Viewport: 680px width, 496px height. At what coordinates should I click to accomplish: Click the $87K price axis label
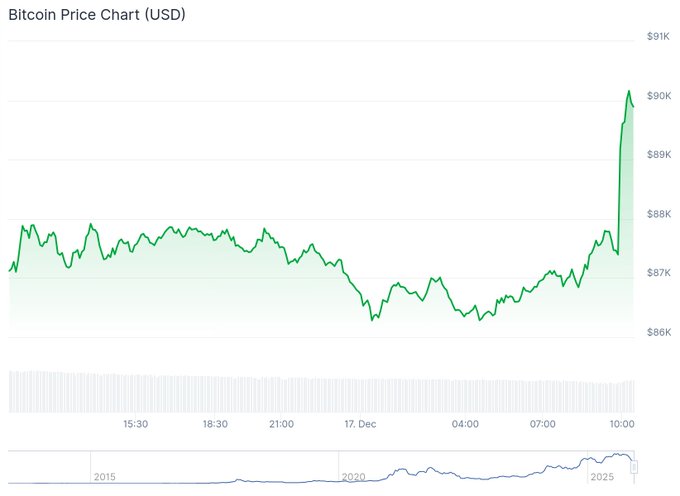tap(658, 273)
